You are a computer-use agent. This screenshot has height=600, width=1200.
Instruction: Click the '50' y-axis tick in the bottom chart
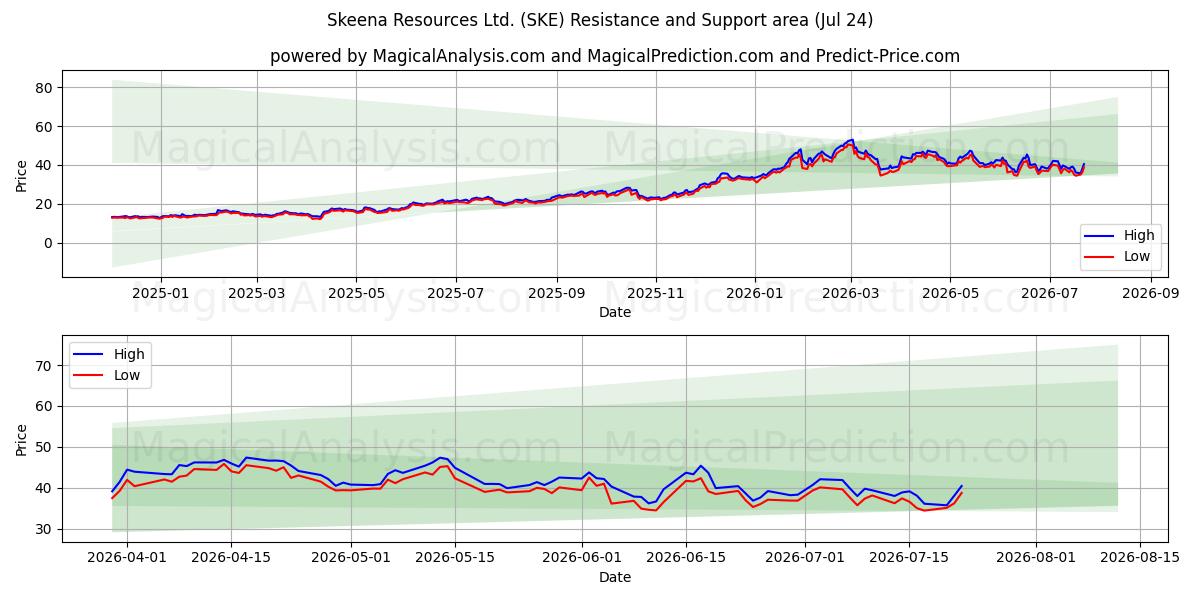coord(45,447)
